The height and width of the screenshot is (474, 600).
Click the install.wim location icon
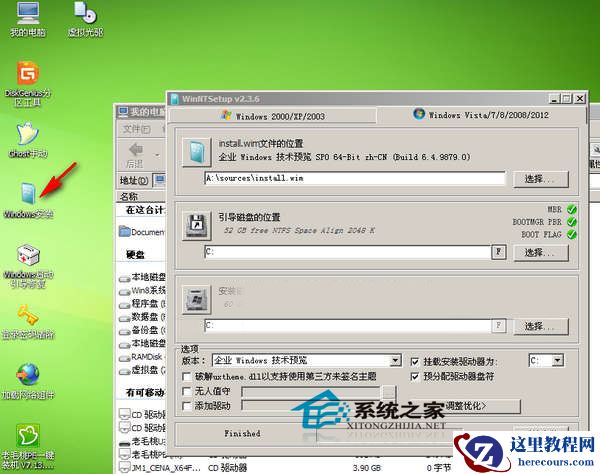(197, 152)
